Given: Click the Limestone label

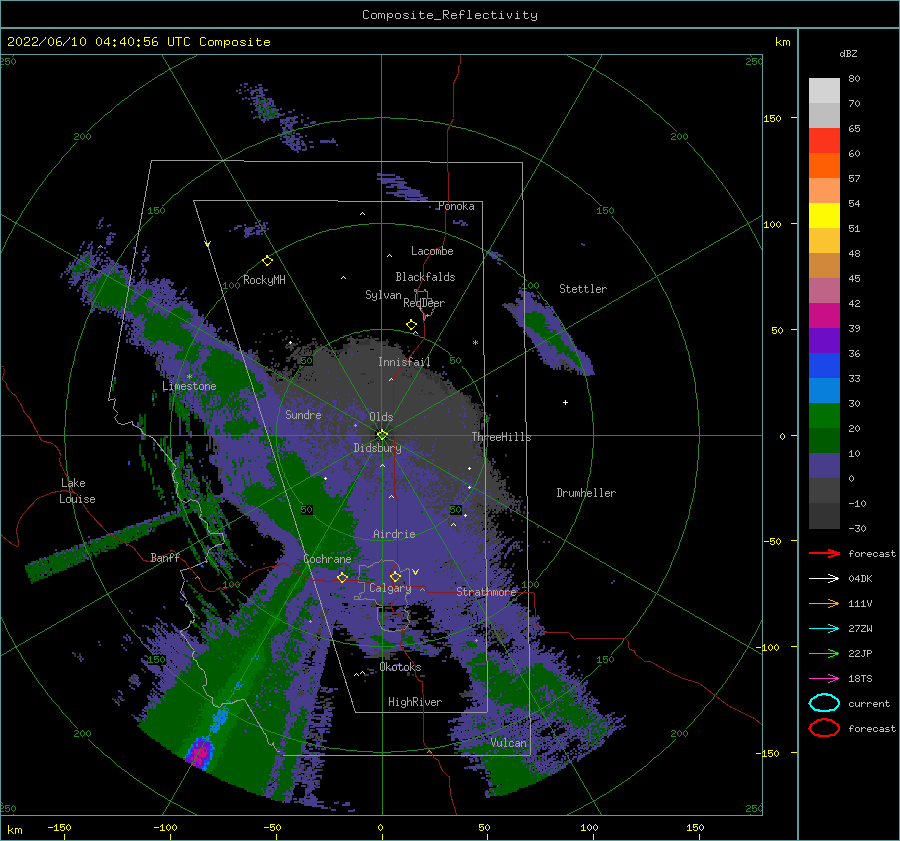Looking at the screenshot, I should coord(189,386).
